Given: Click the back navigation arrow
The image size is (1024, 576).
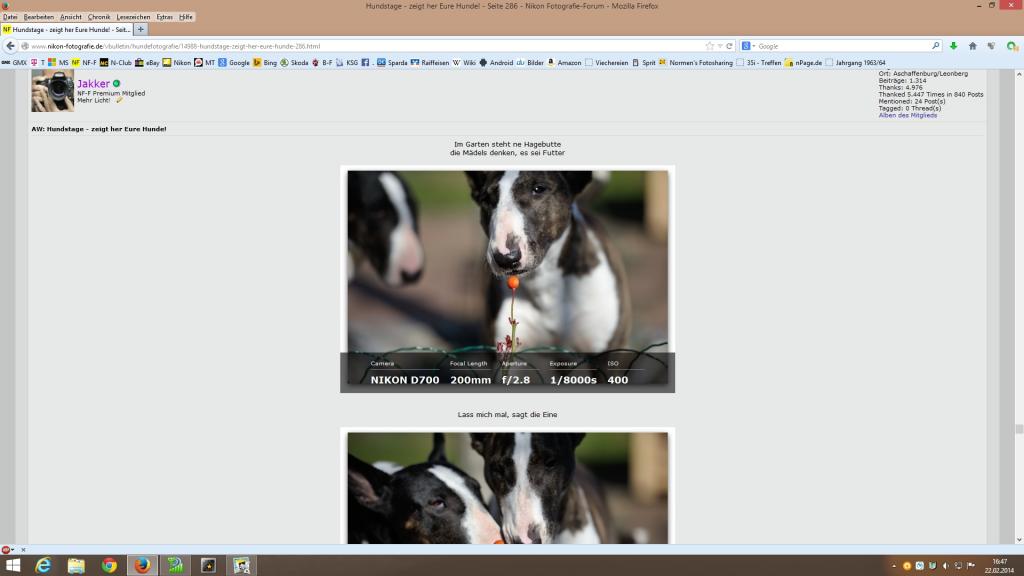Looking at the screenshot, I should point(10,46).
